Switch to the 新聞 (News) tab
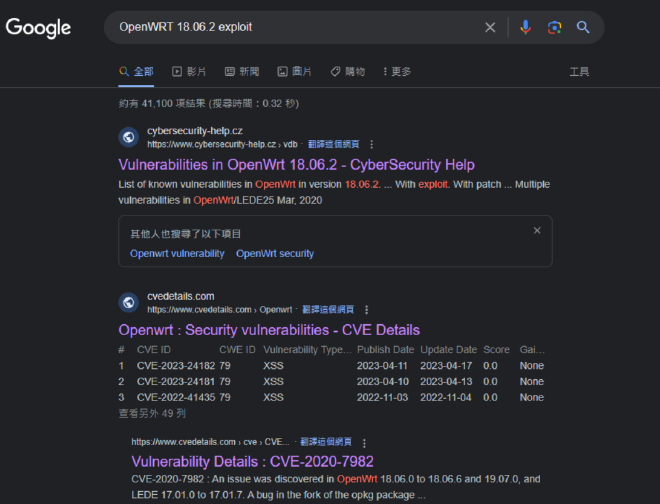The width and height of the screenshot is (660, 504). (x=242, y=72)
